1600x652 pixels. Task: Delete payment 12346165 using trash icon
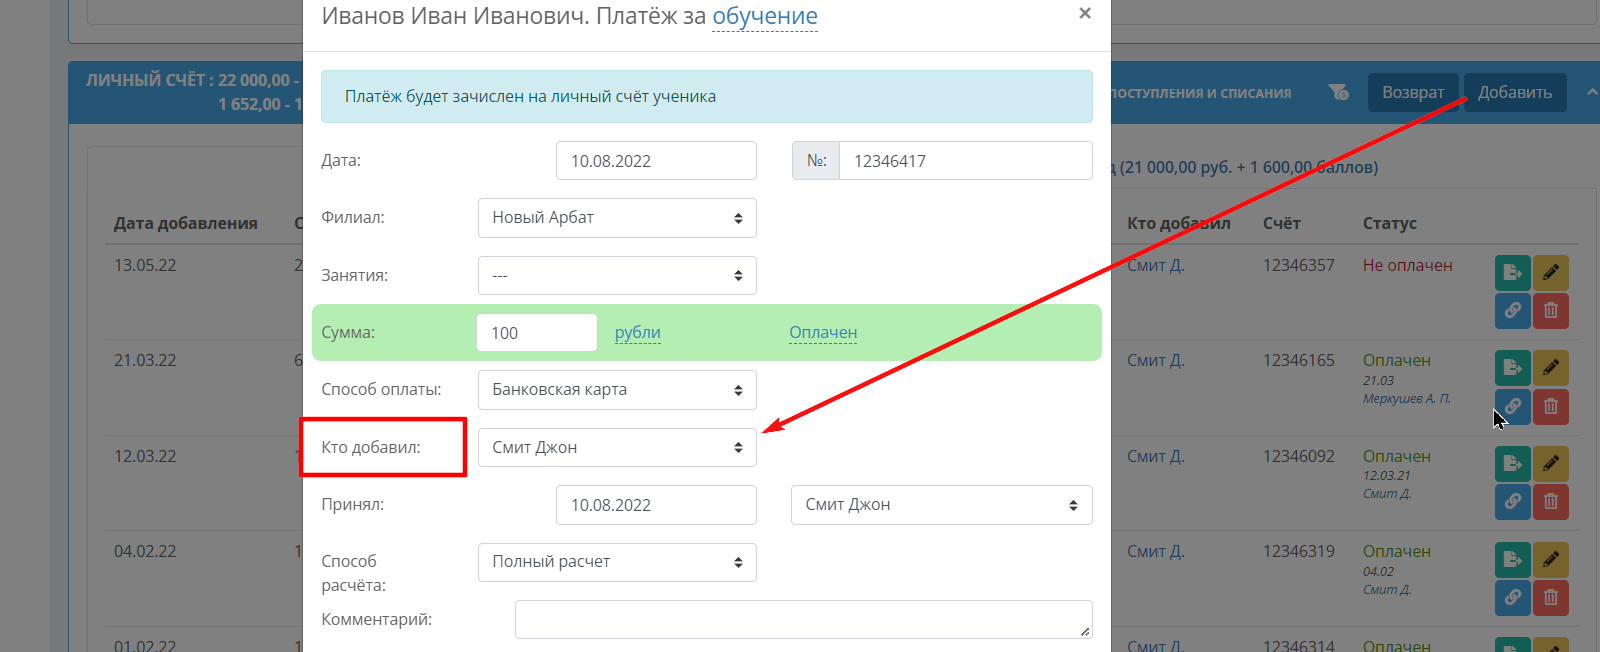(1551, 406)
